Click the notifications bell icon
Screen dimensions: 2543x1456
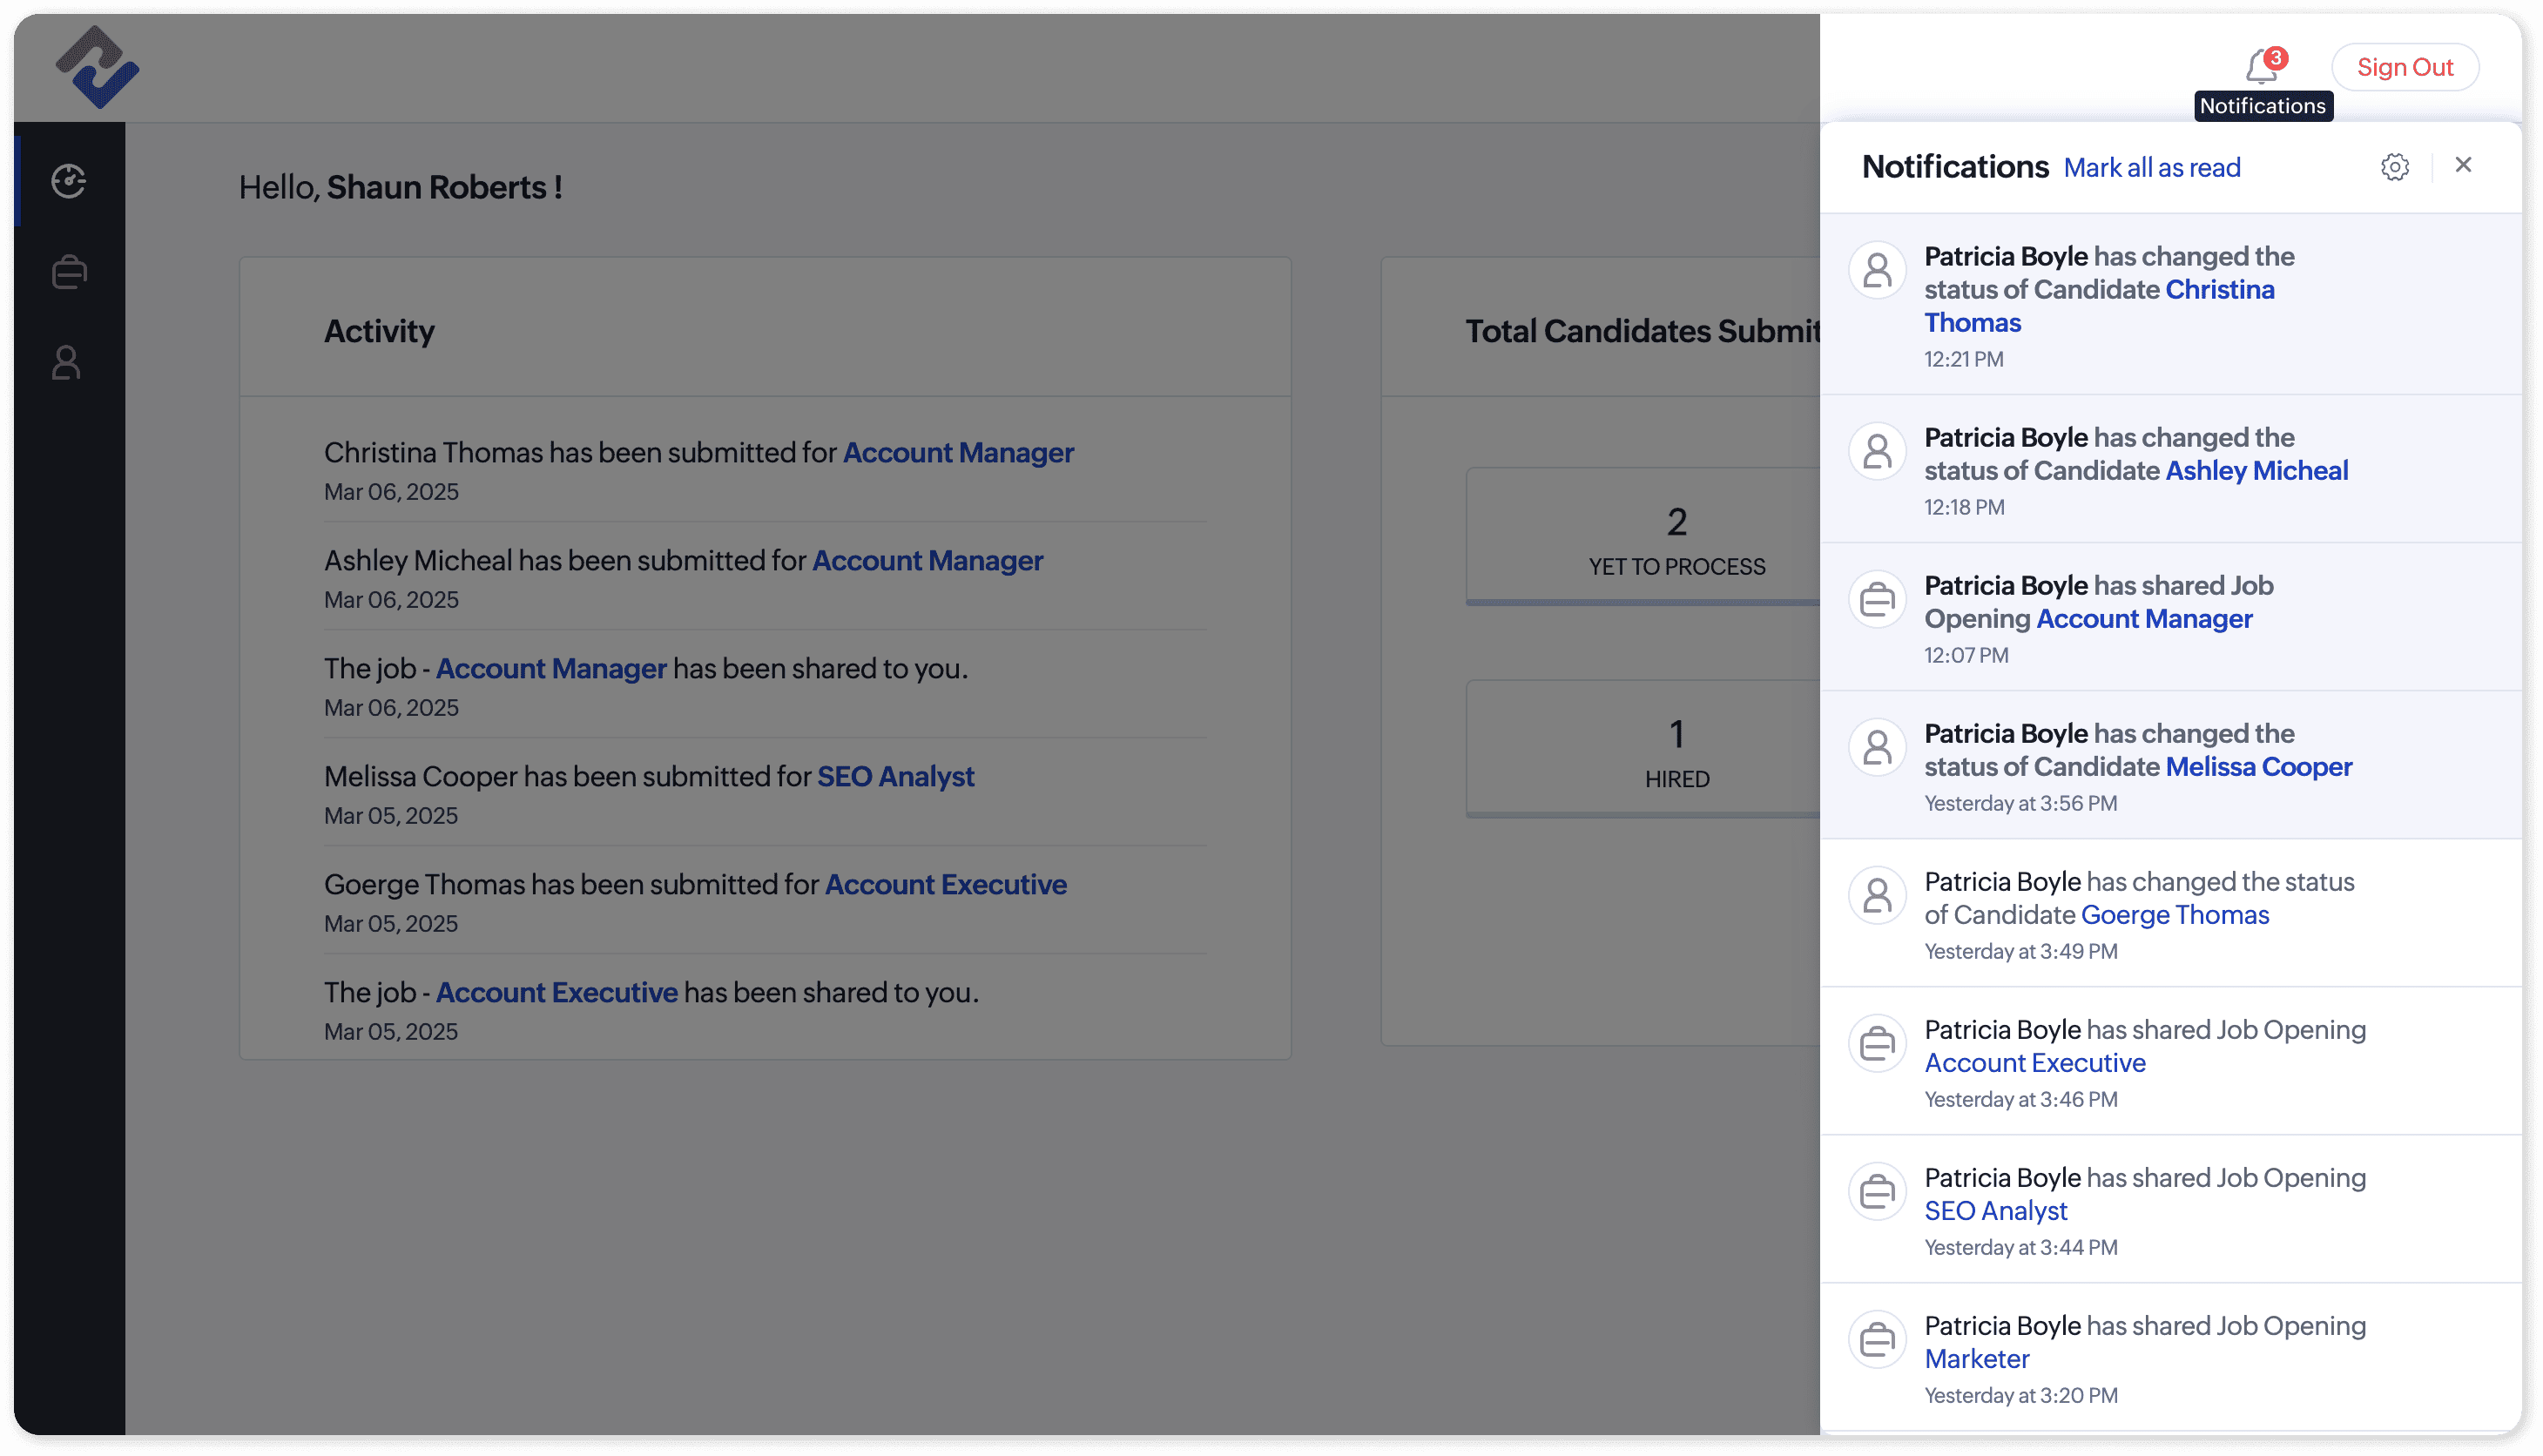click(2261, 68)
